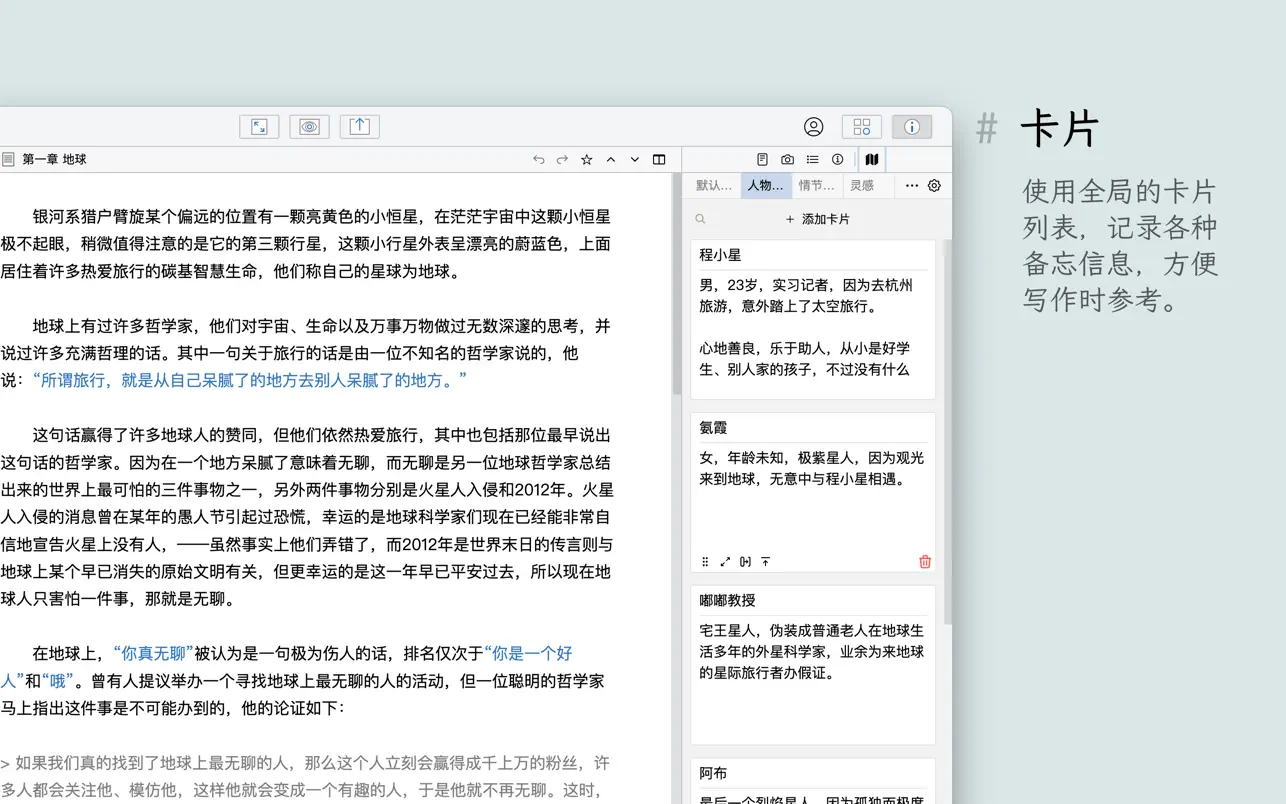Move the 氦霞 card to top
The height and width of the screenshot is (804, 1286).
tap(766, 562)
